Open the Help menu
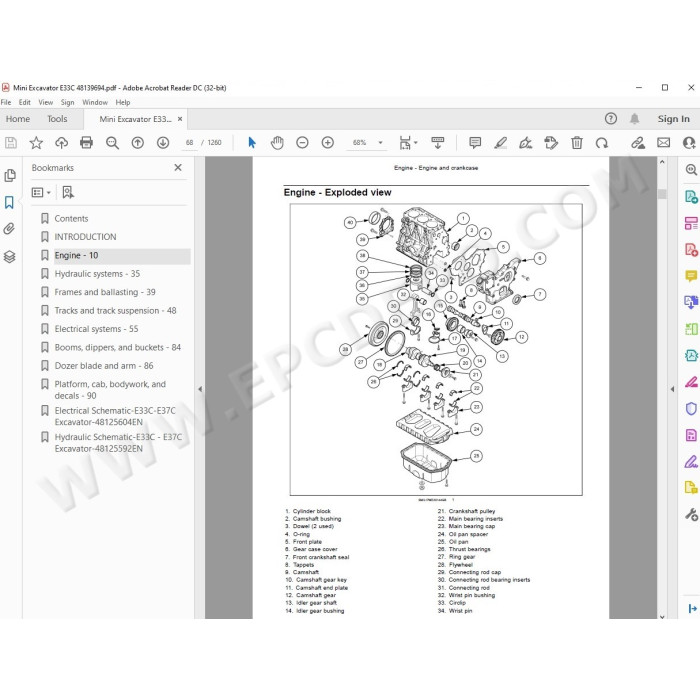This screenshot has width=700, height=700. (x=123, y=102)
